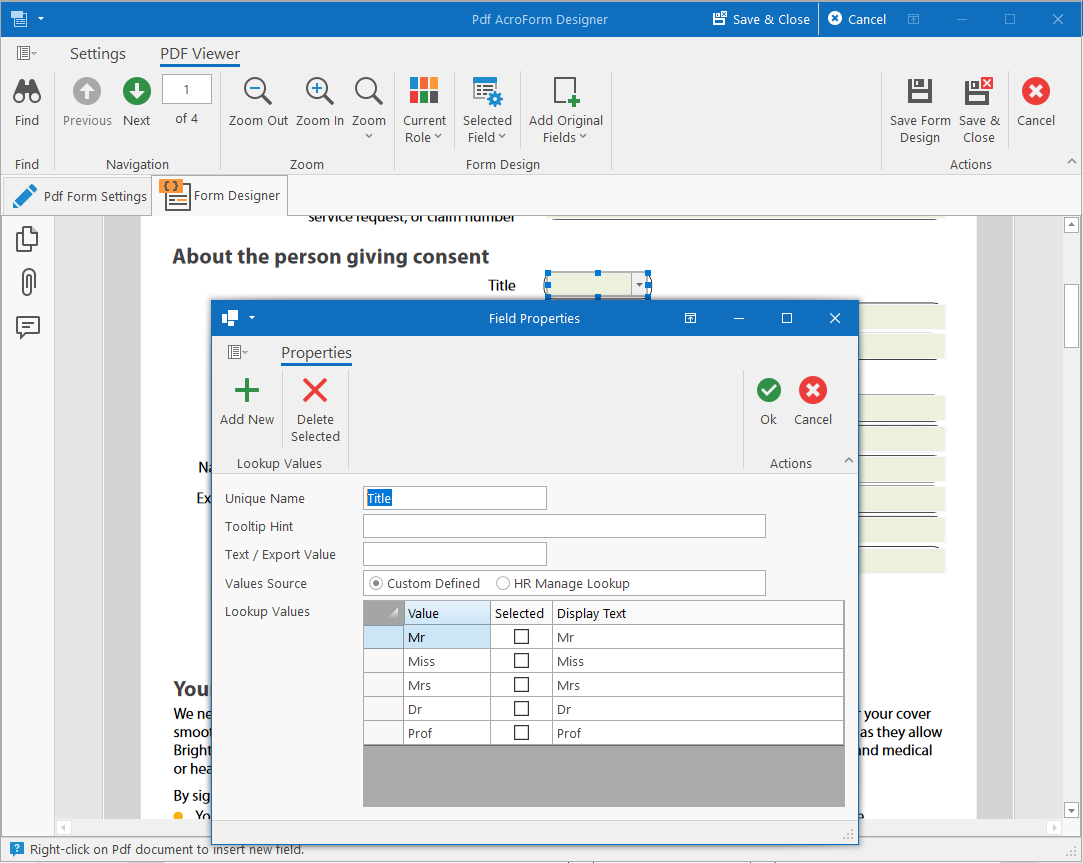The height and width of the screenshot is (863, 1083).
Task: Click the Unique Name field
Action: click(454, 498)
